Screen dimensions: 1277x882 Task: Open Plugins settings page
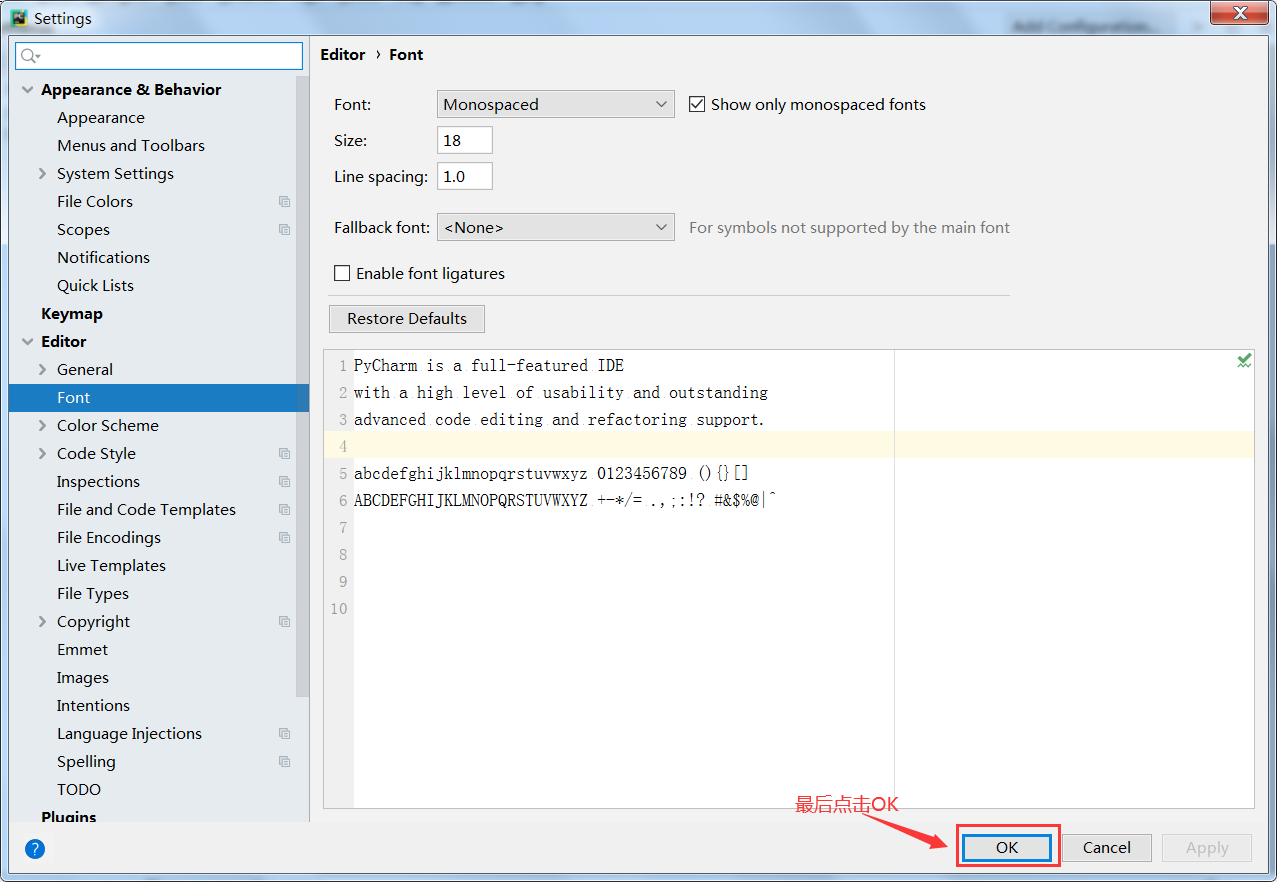click(x=69, y=817)
